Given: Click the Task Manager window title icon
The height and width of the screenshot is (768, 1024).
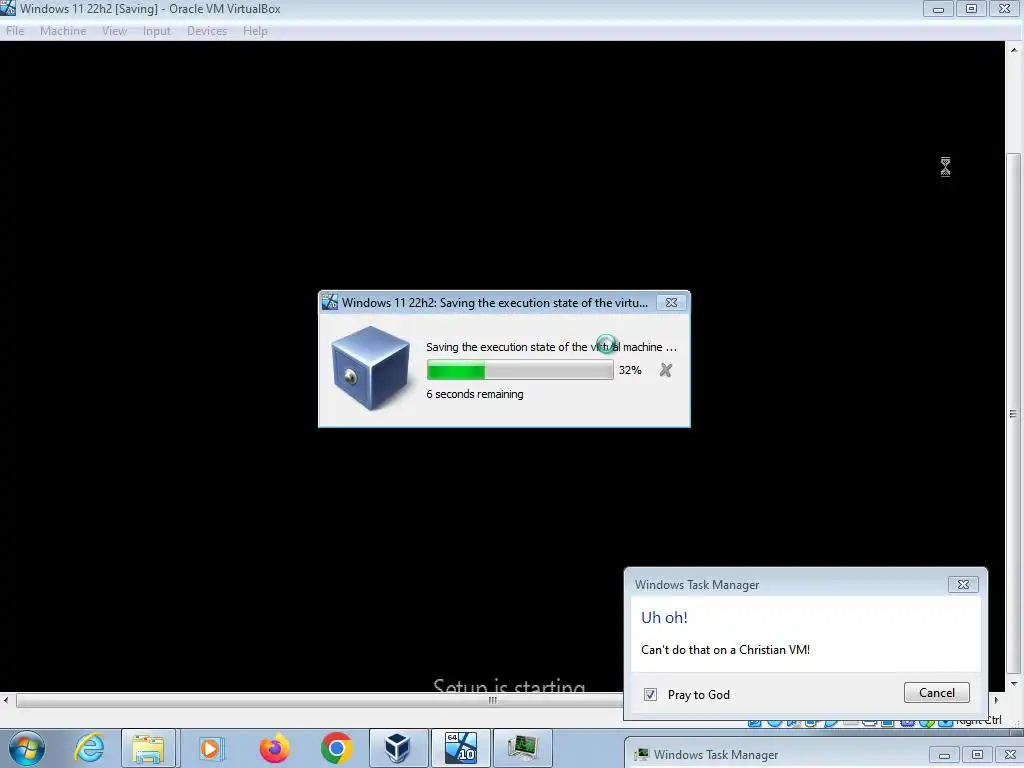Looking at the screenshot, I should tap(642, 754).
